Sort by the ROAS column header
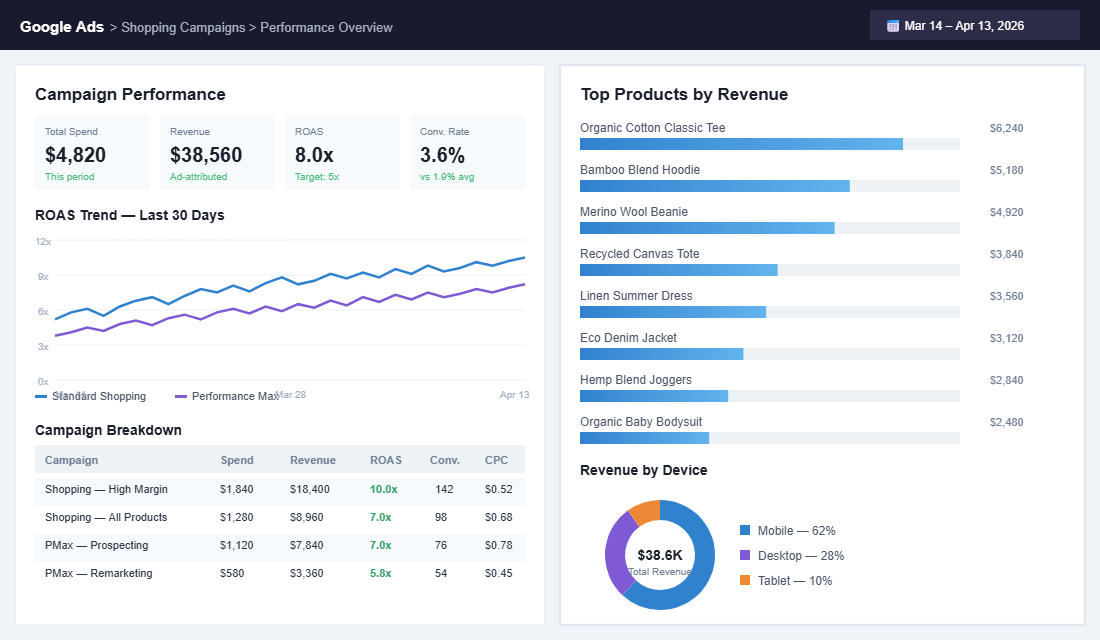The image size is (1100, 640). pyautogui.click(x=385, y=460)
